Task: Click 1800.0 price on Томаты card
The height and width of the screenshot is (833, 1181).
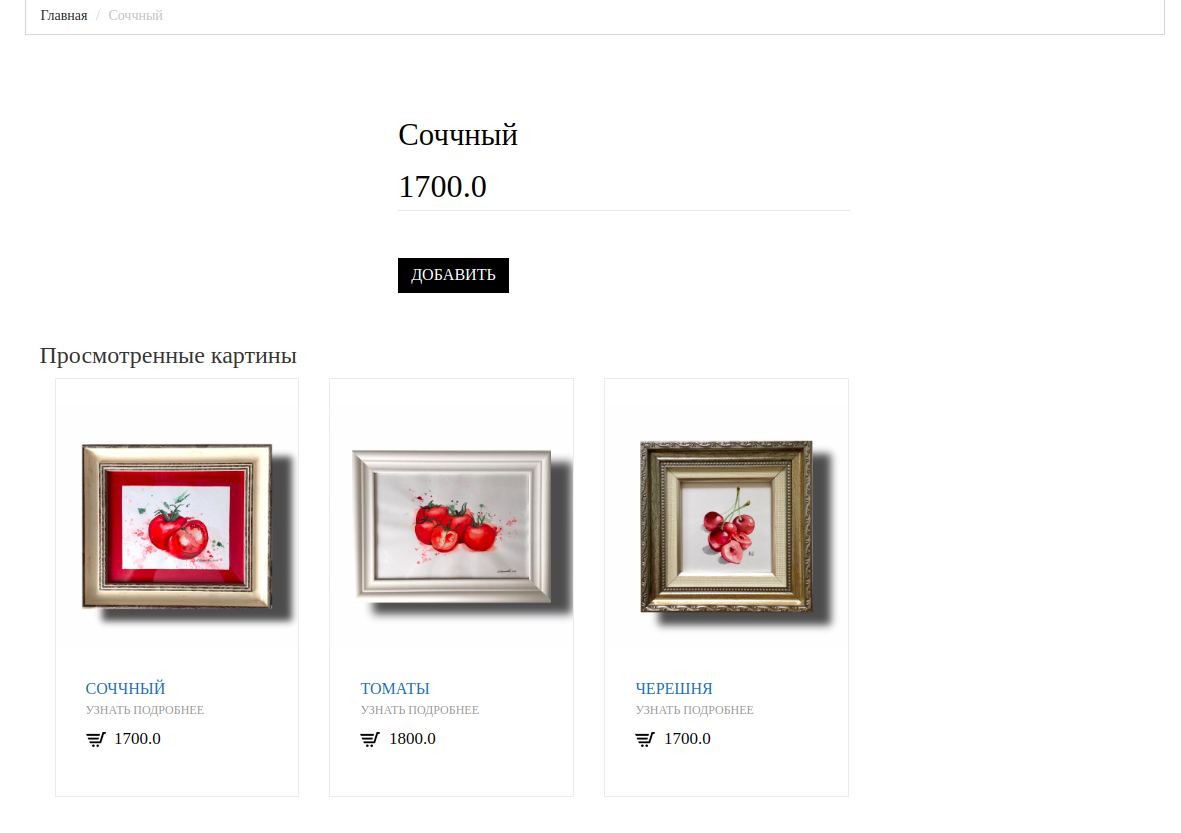Action: click(412, 739)
